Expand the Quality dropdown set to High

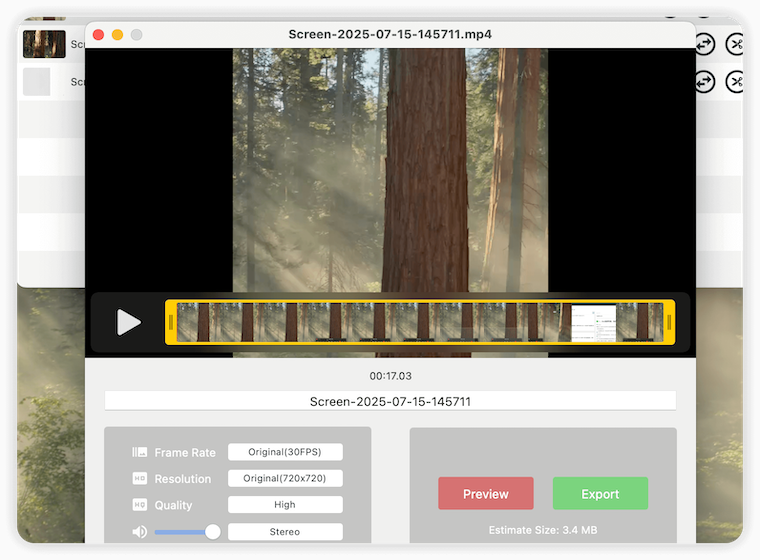(x=285, y=505)
